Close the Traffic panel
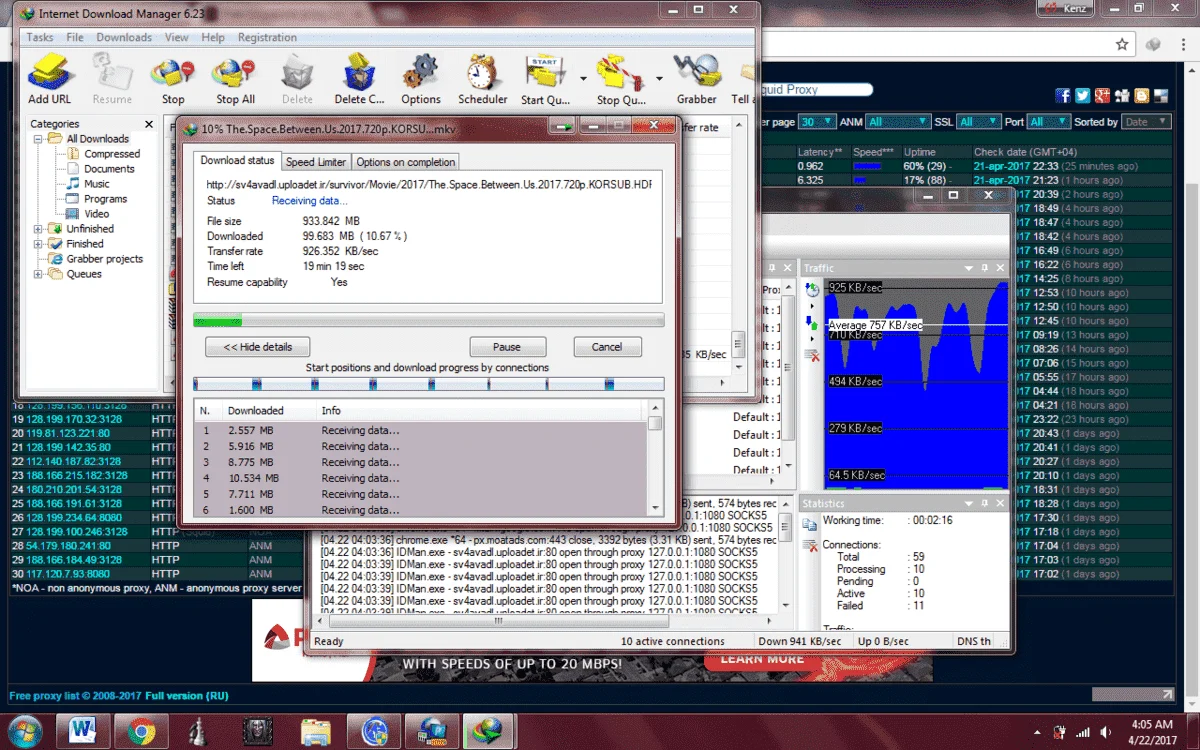The width and height of the screenshot is (1200, 750). (x=1001, y=268)
